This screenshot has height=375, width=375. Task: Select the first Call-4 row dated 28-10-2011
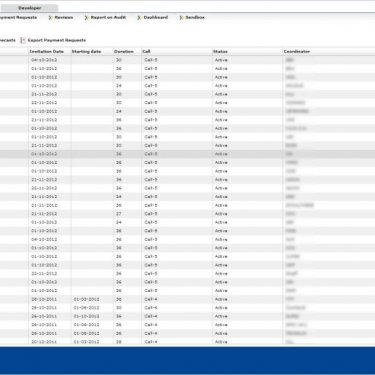point(187,299)
